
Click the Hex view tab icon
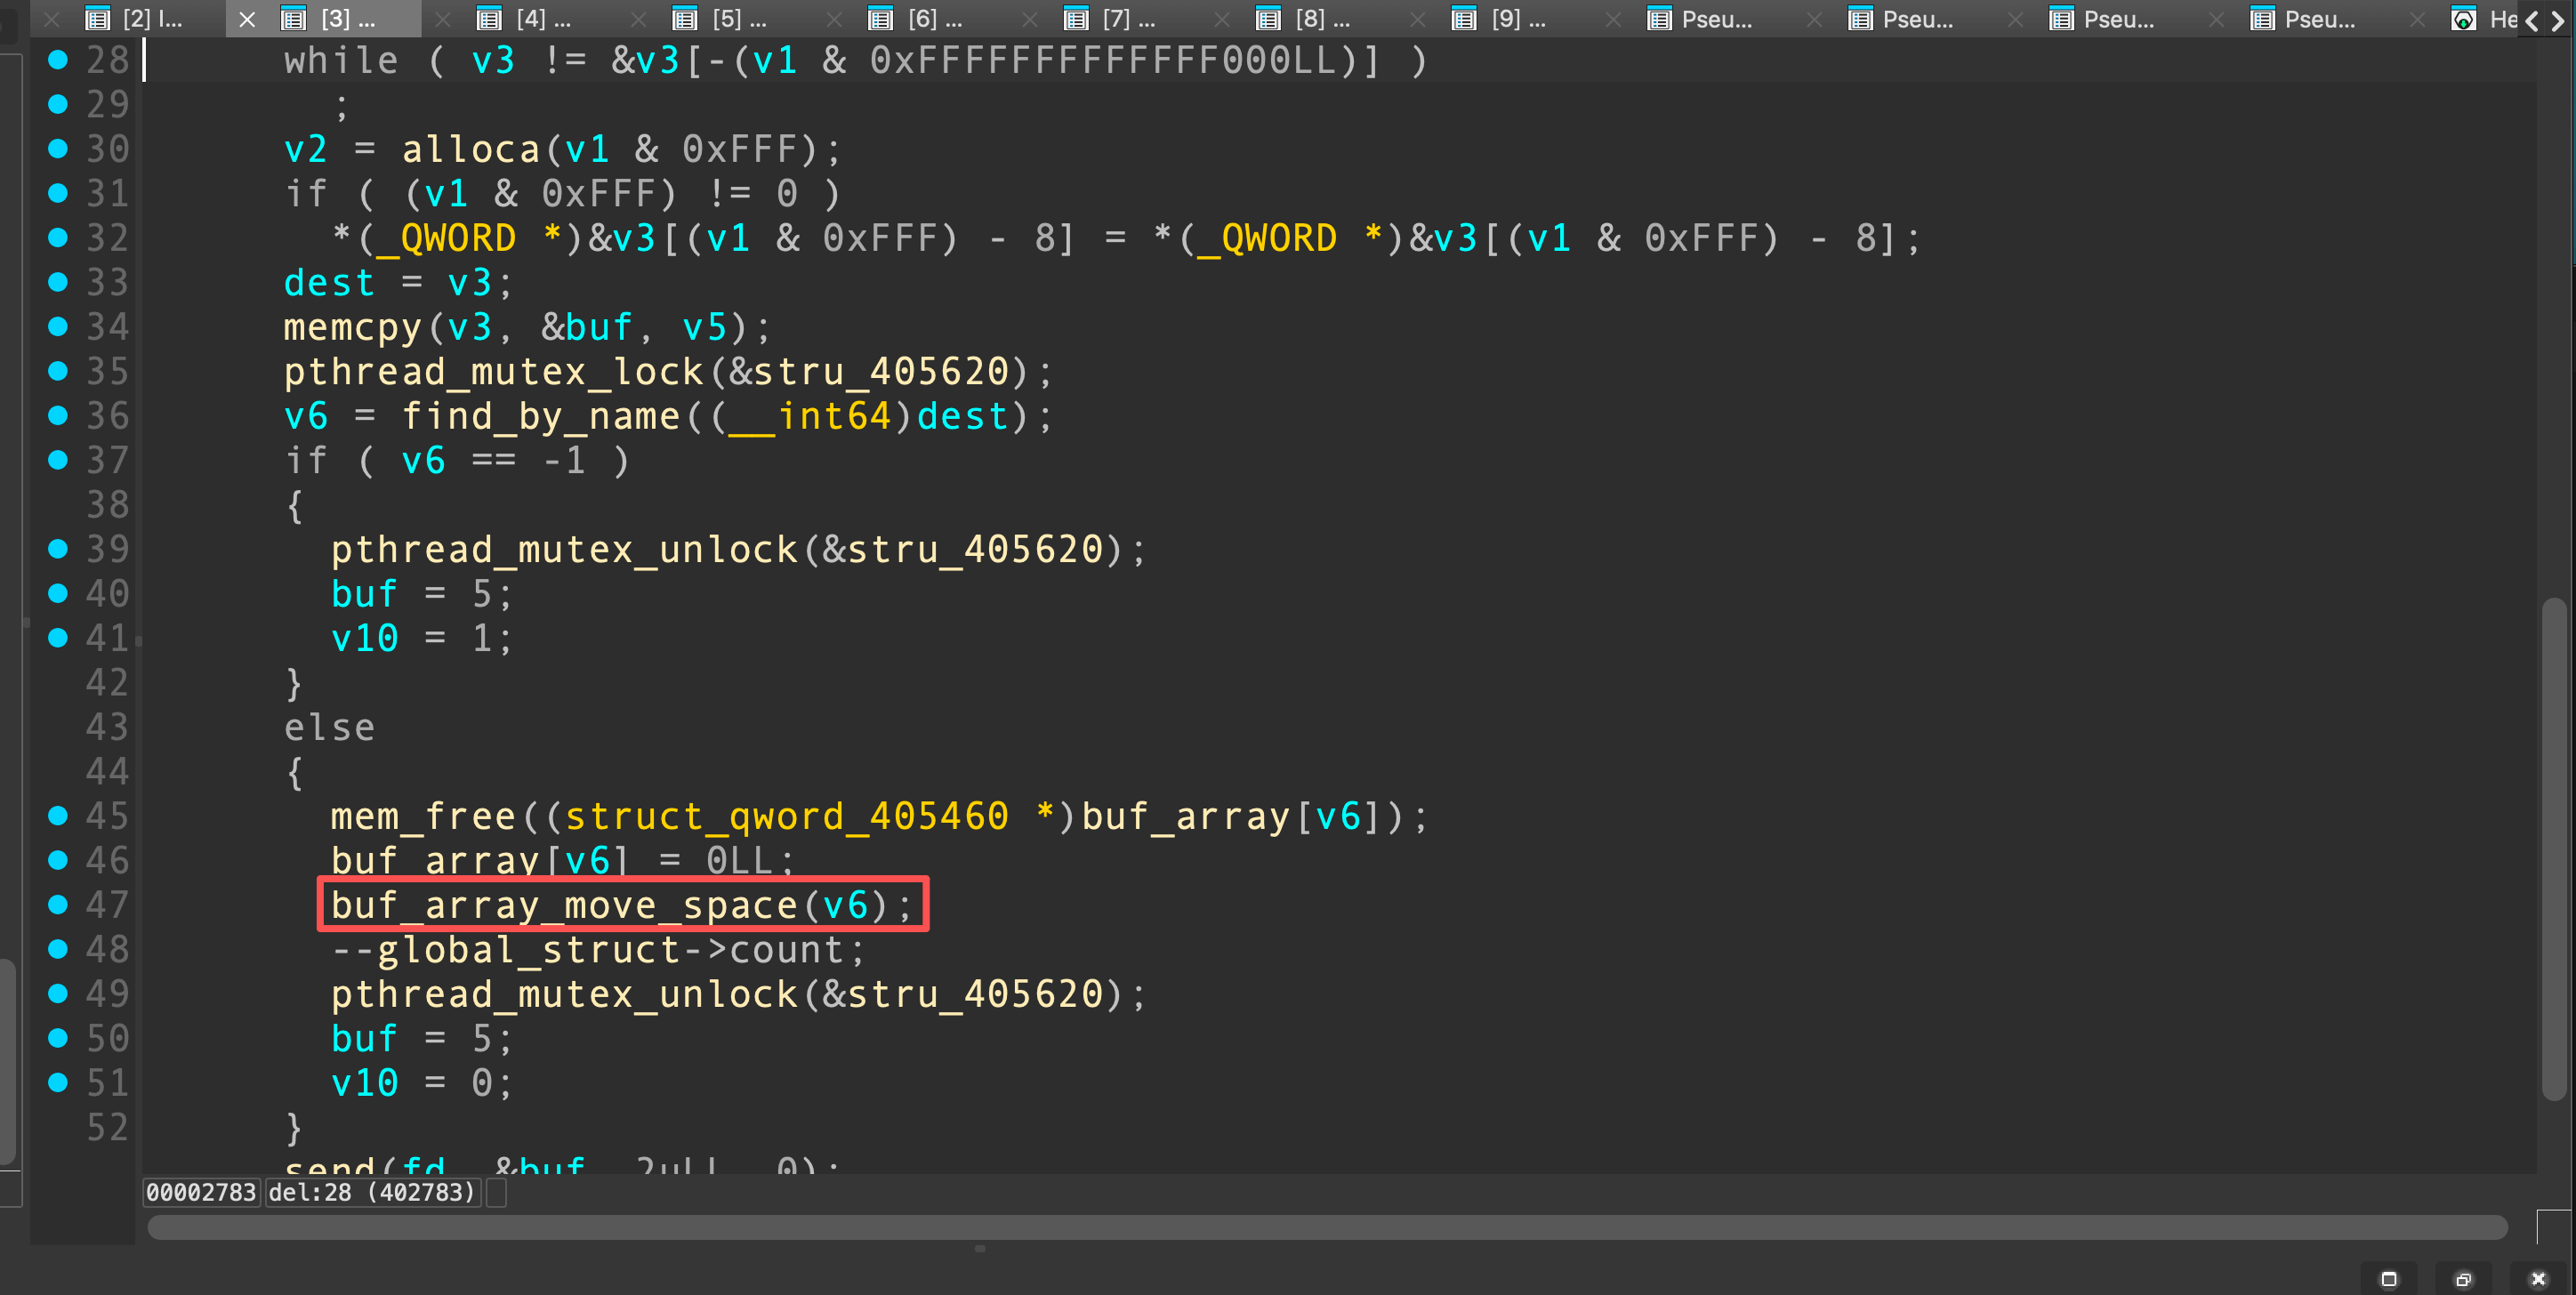2463,19
